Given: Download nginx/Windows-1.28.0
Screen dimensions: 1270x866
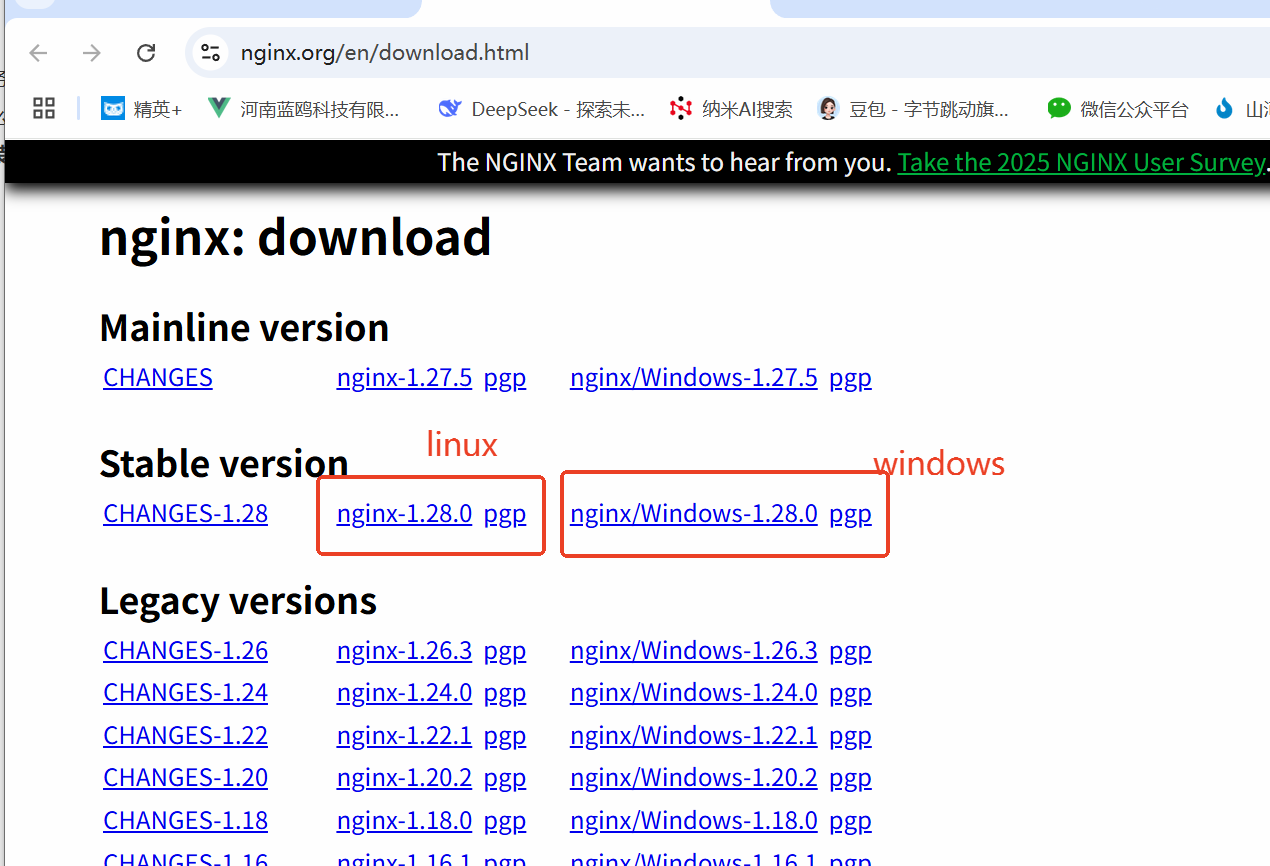Looking at the screenshot, I should pos(694,514).
